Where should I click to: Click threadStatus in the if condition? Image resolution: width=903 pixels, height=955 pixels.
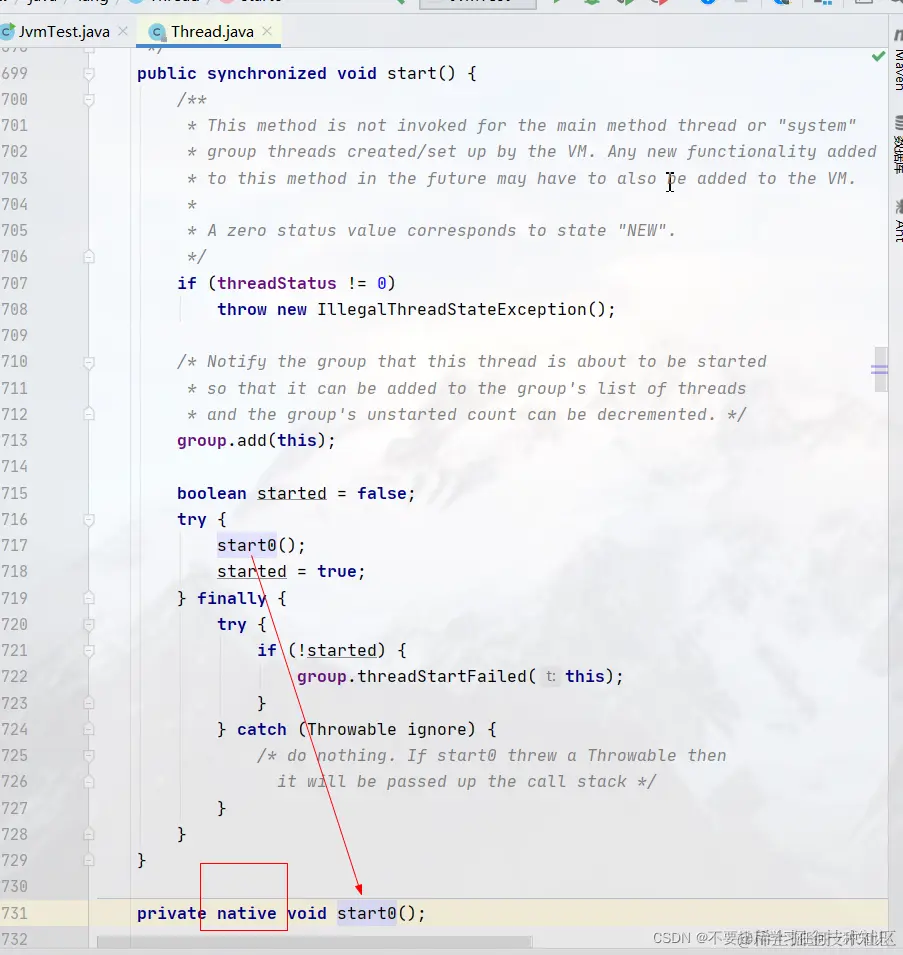[276, 283]
